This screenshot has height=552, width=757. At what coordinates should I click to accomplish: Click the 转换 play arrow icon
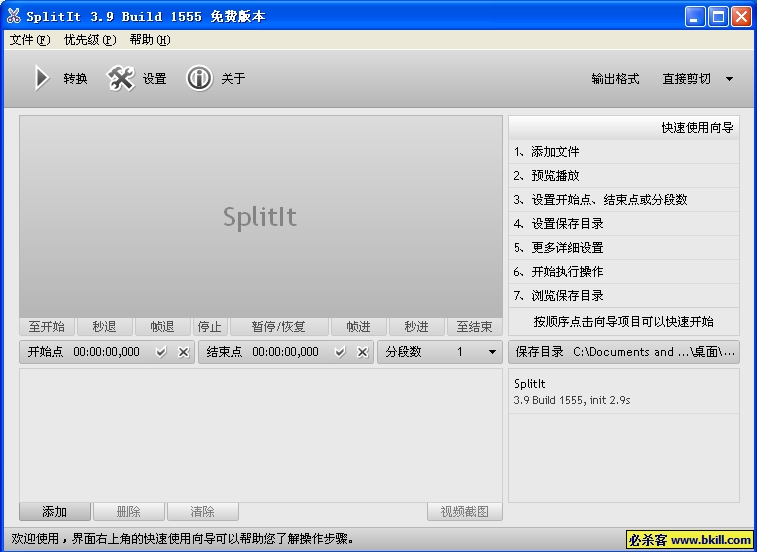(x=41, y=79)
